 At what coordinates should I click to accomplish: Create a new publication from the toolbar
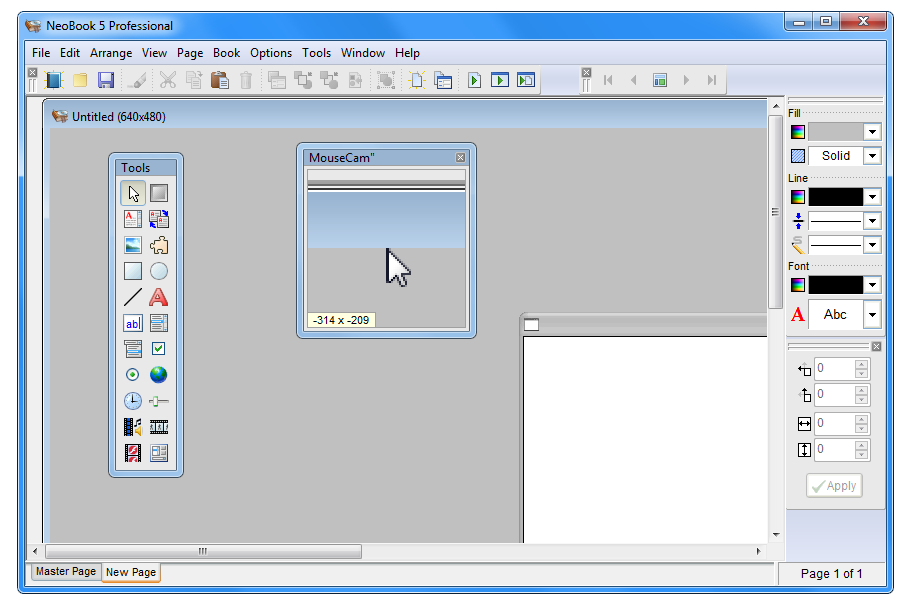click(x=54, y=80)
